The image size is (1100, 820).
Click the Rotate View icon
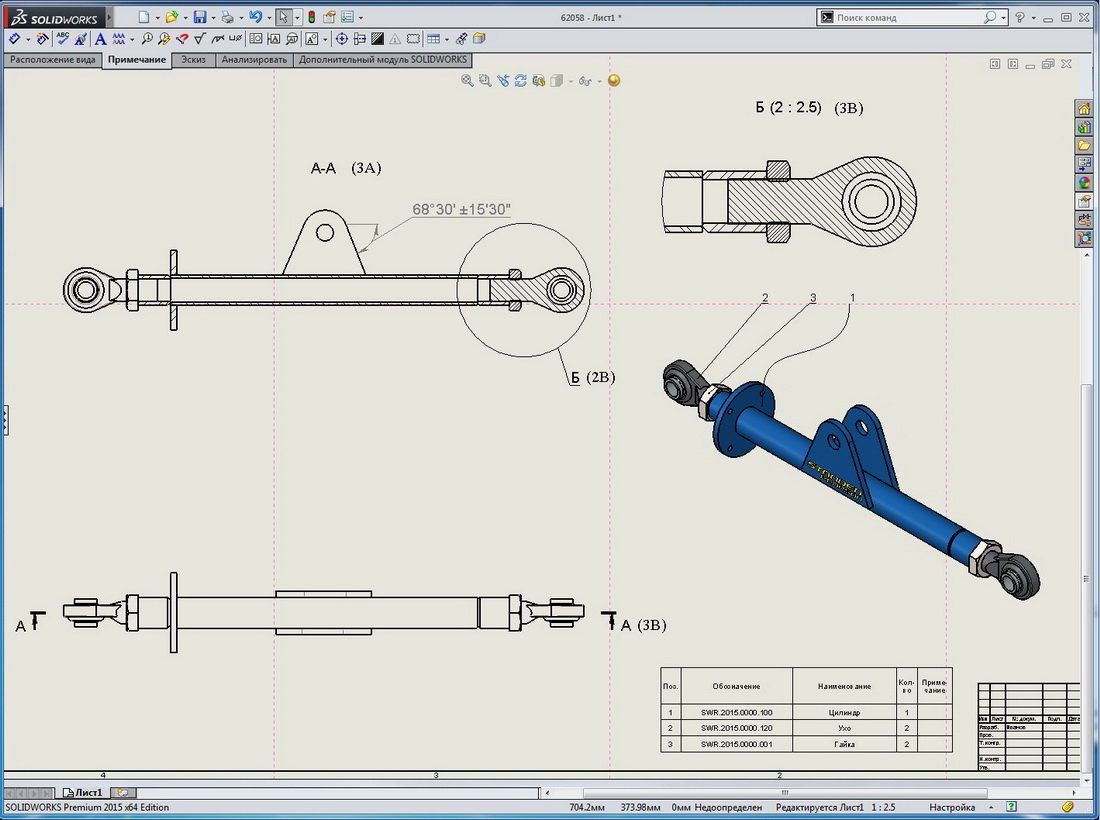(521, 81)
